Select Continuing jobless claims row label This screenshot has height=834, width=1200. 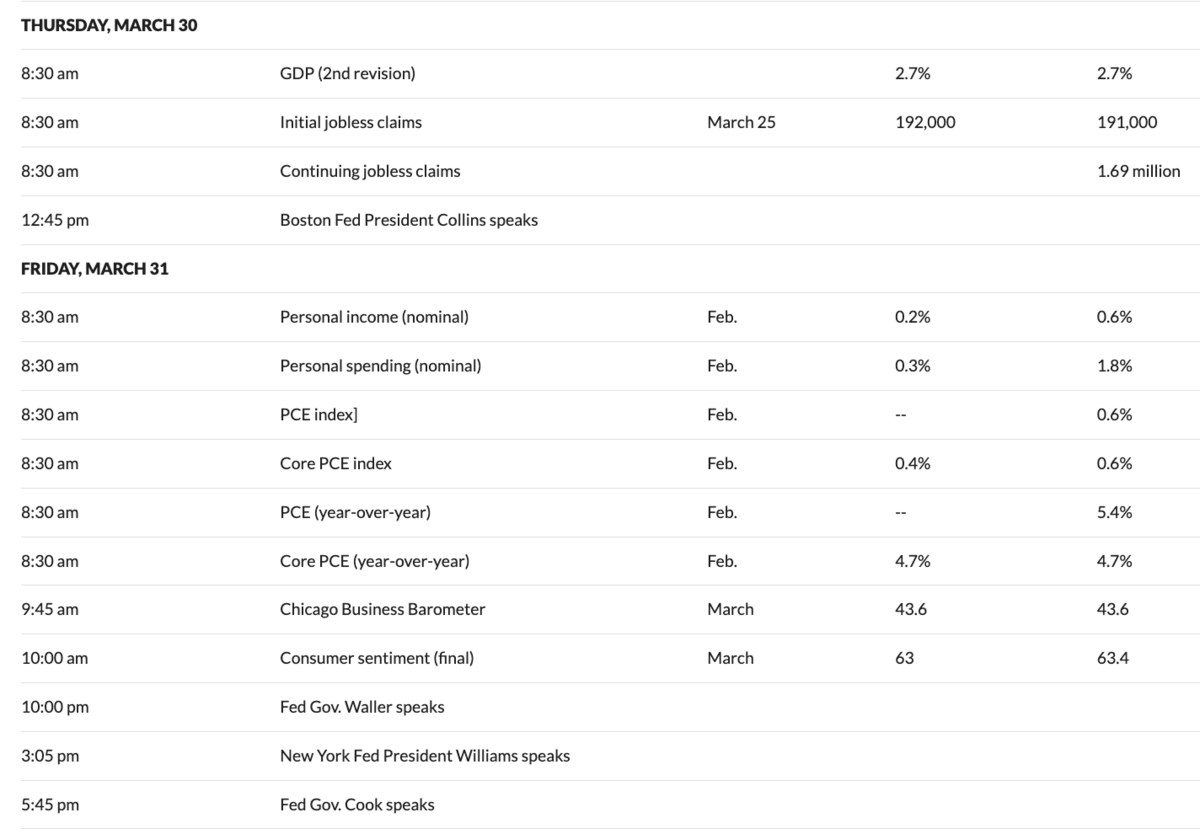tap(370, 171)
